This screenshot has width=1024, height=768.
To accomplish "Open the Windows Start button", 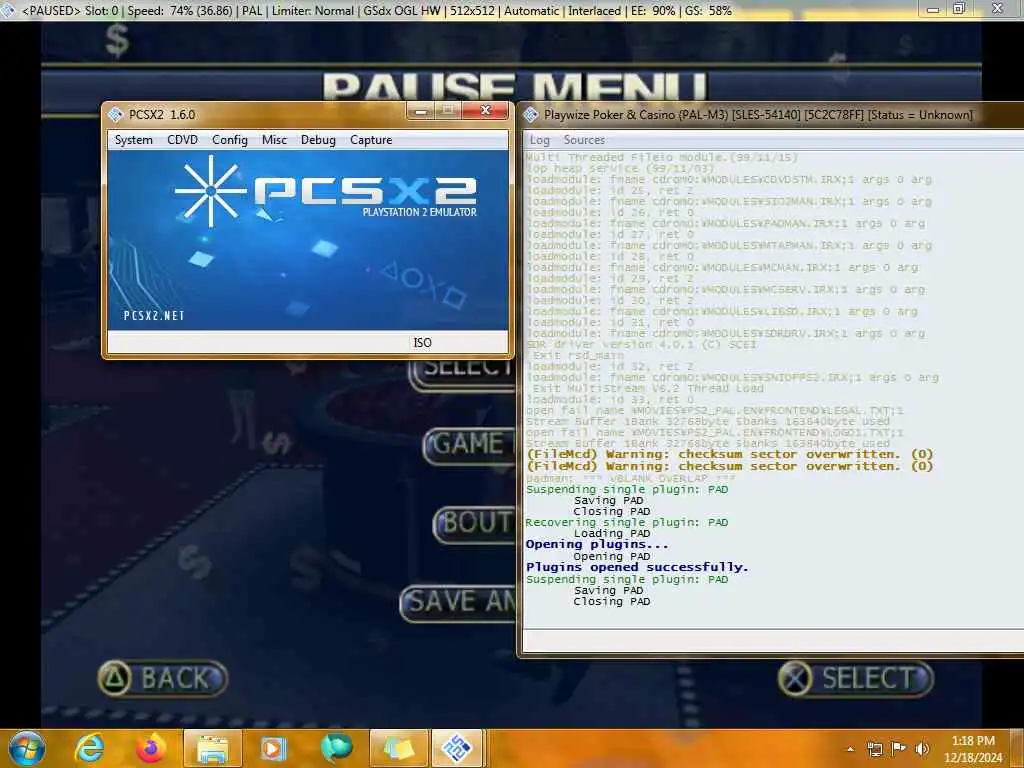I will [x=25, y=748].
